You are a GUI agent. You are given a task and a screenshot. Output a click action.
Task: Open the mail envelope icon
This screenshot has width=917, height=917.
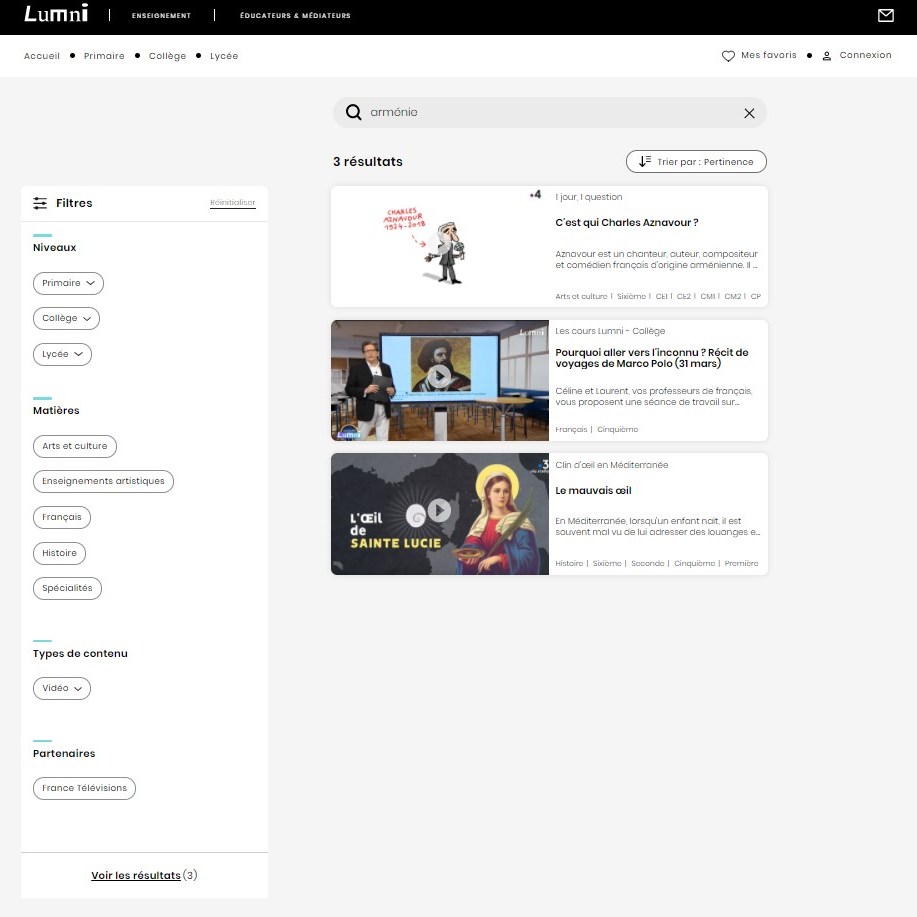[x=885, y=15]
